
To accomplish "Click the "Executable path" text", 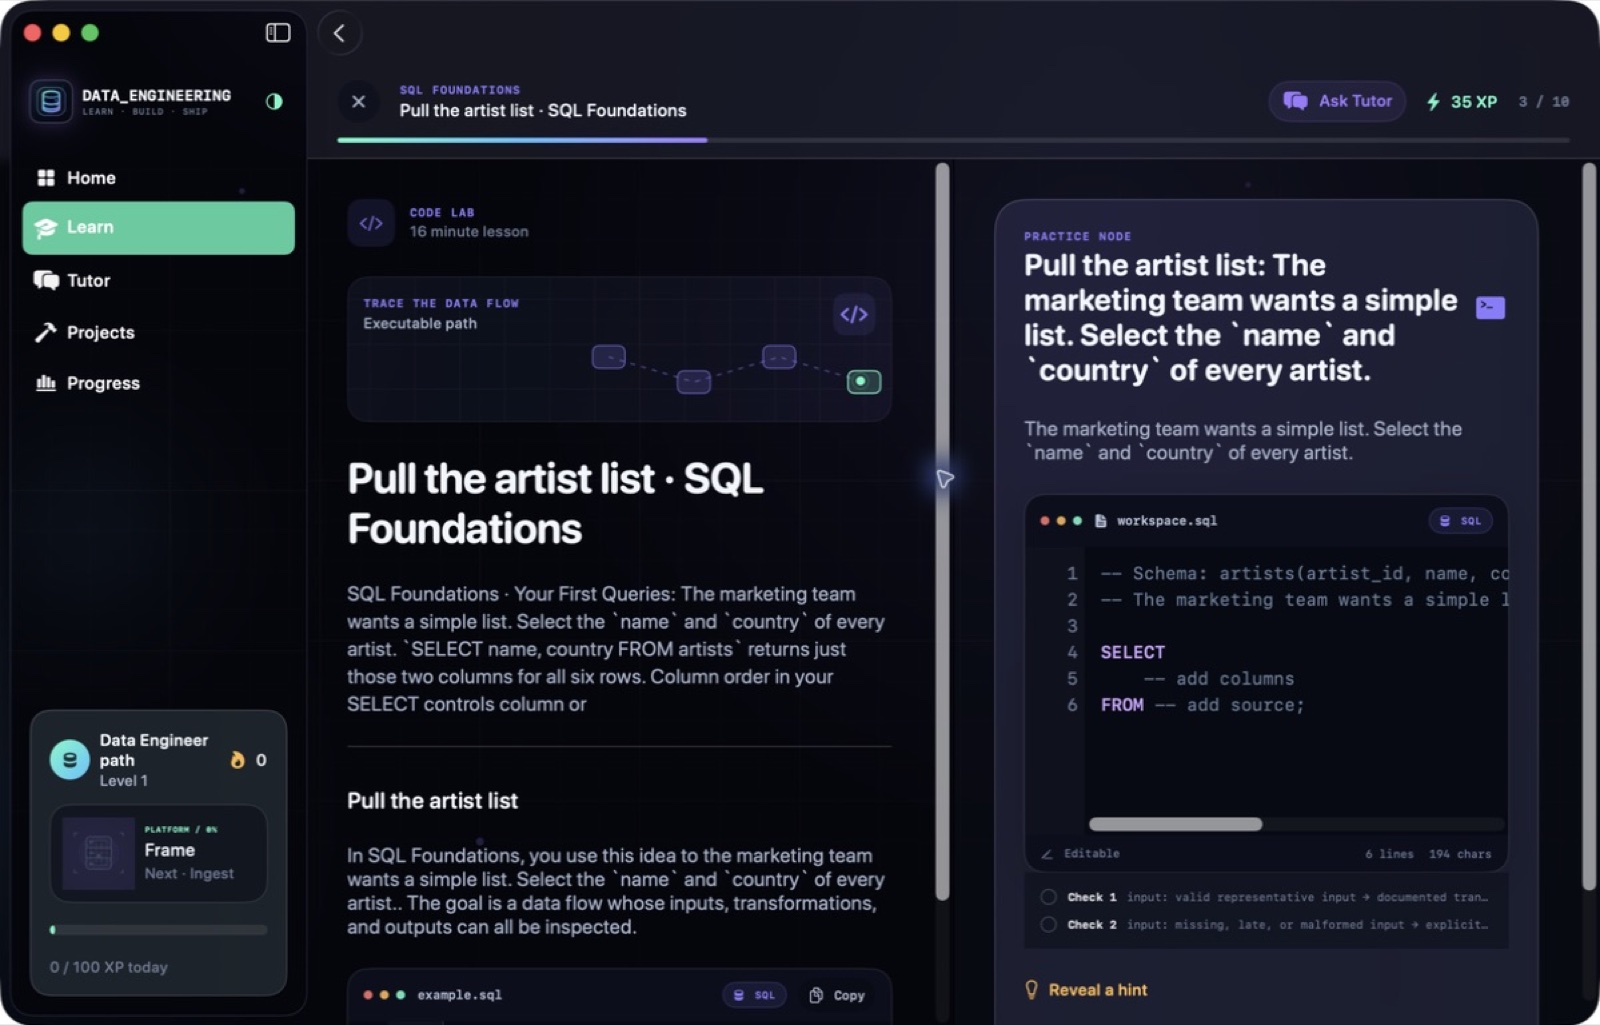I will (419, 324).
